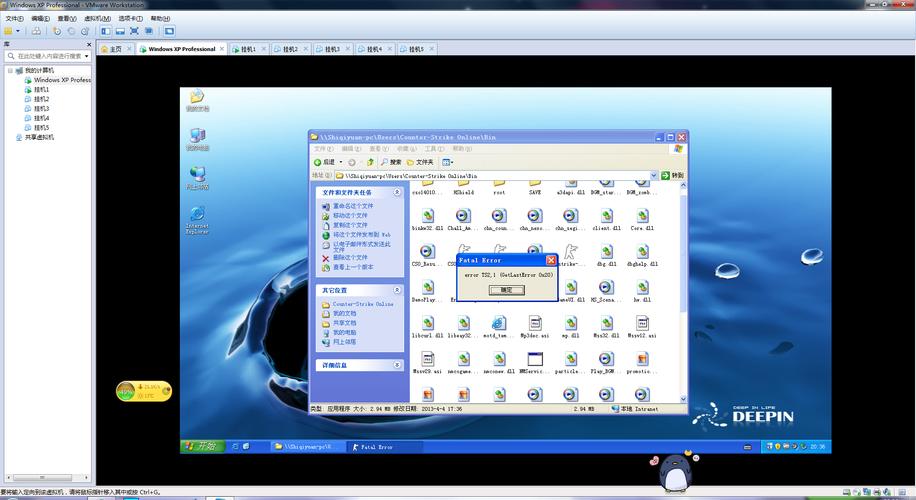Click the send Ctrl+Alt+Del toolbar icon
This screenshot has width=916, height=500.
pyautogui.click(x=36, y=31)
